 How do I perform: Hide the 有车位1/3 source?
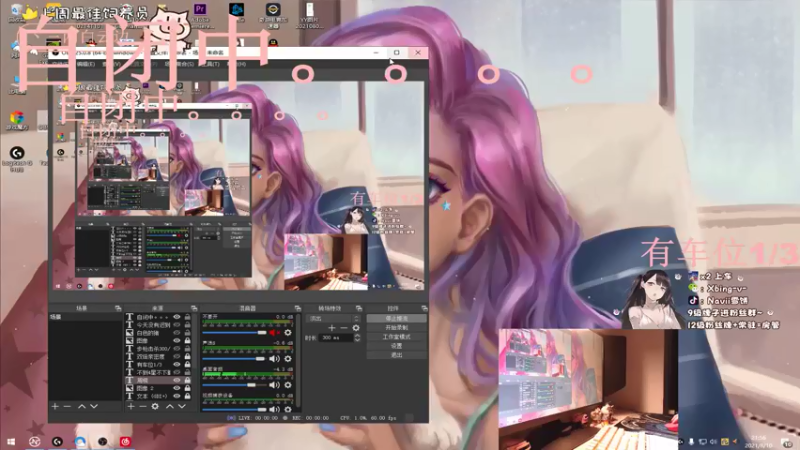tap(177, 364)
